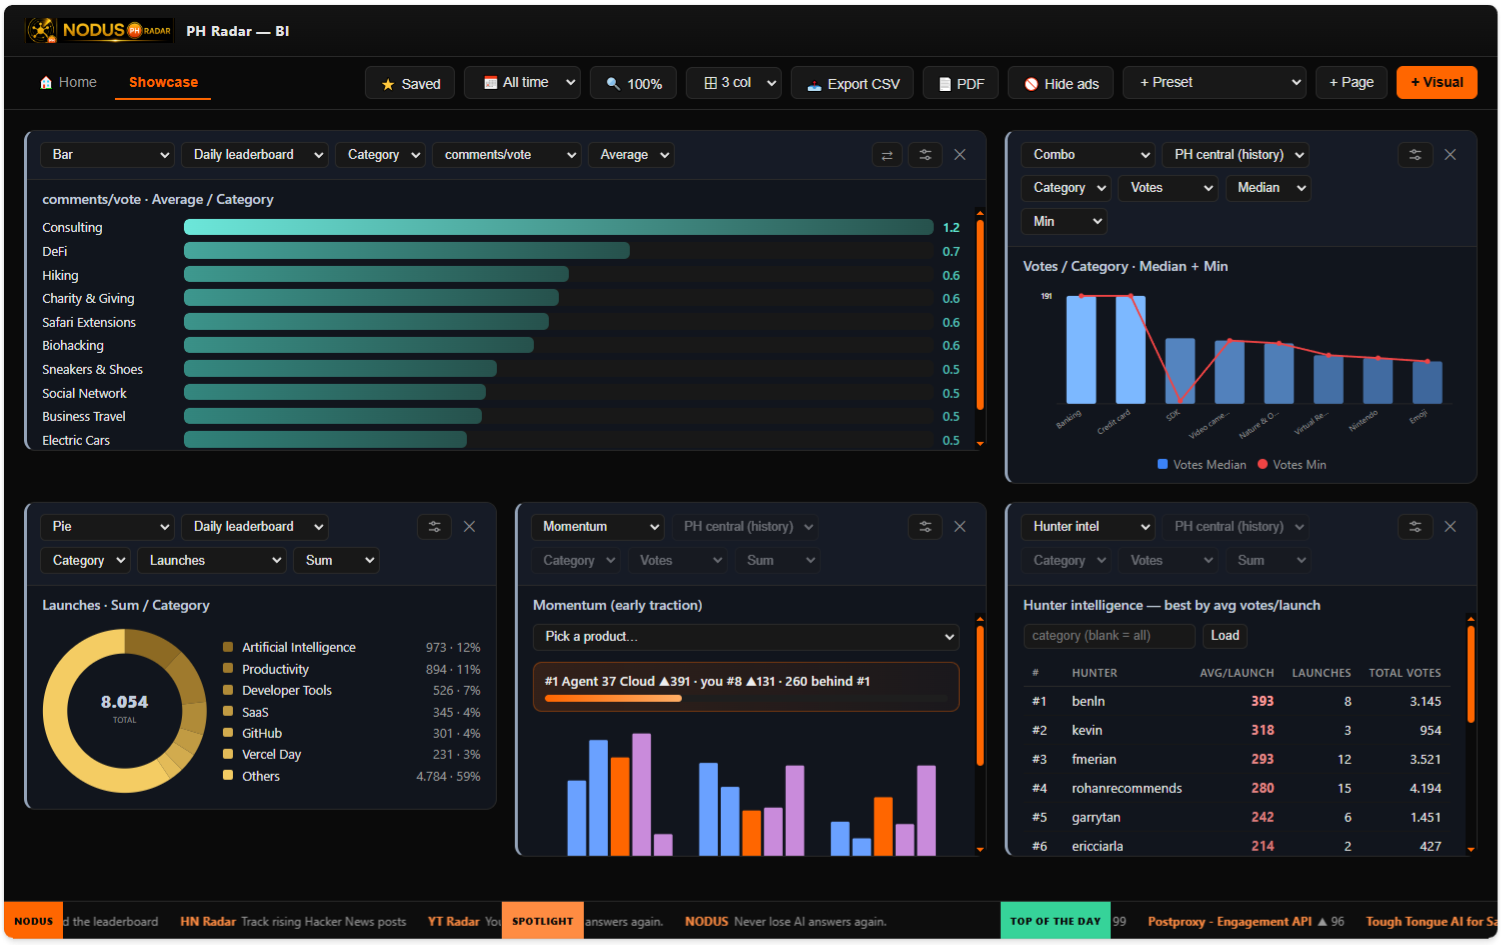
Task: Go to the Home tab
Action: [68, 83]
